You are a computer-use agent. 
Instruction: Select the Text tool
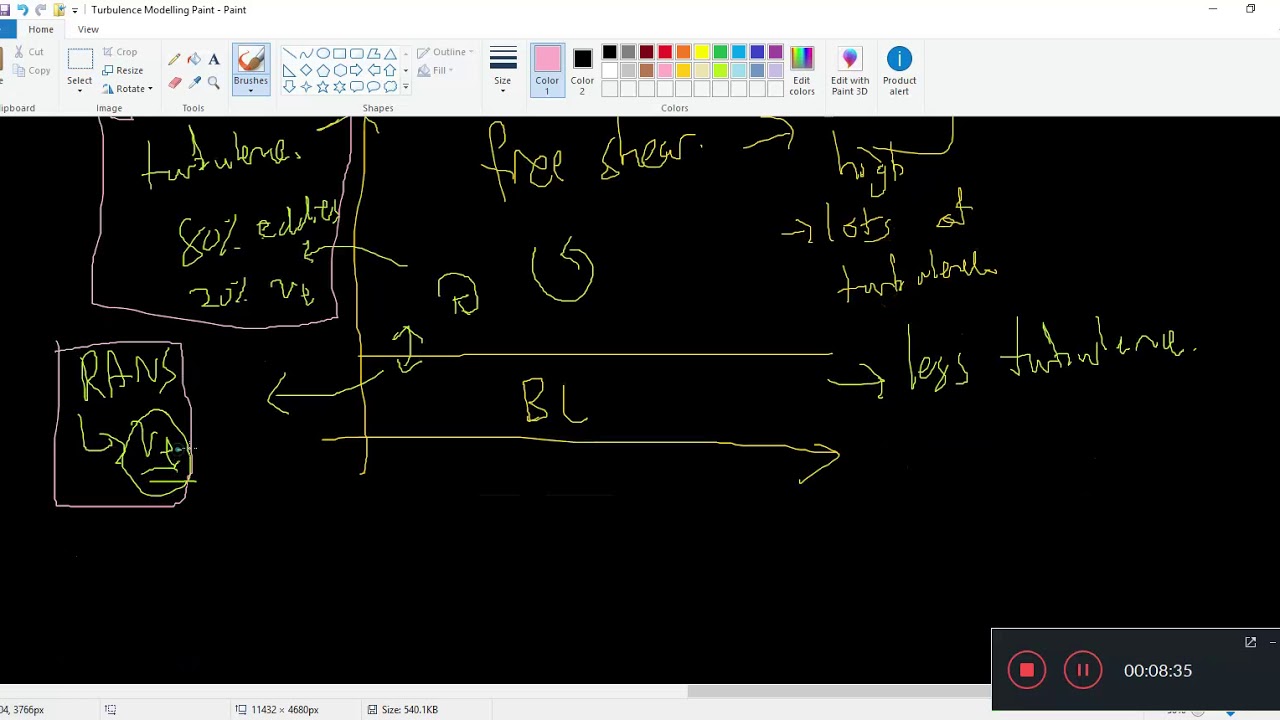pos(214,60)
